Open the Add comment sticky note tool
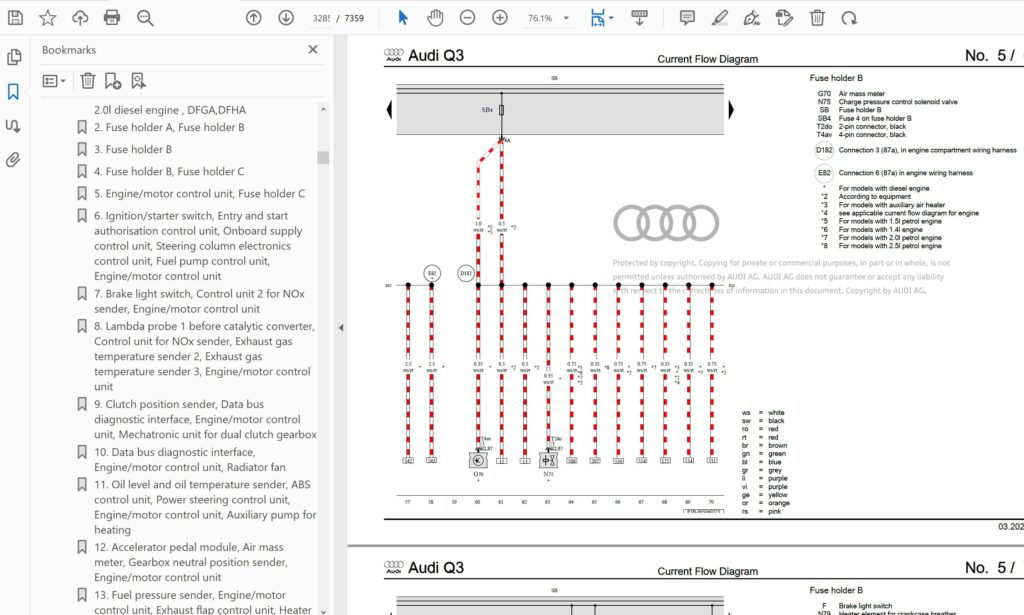The height and width of the screenshot is (615, 1024). (687, 18)
